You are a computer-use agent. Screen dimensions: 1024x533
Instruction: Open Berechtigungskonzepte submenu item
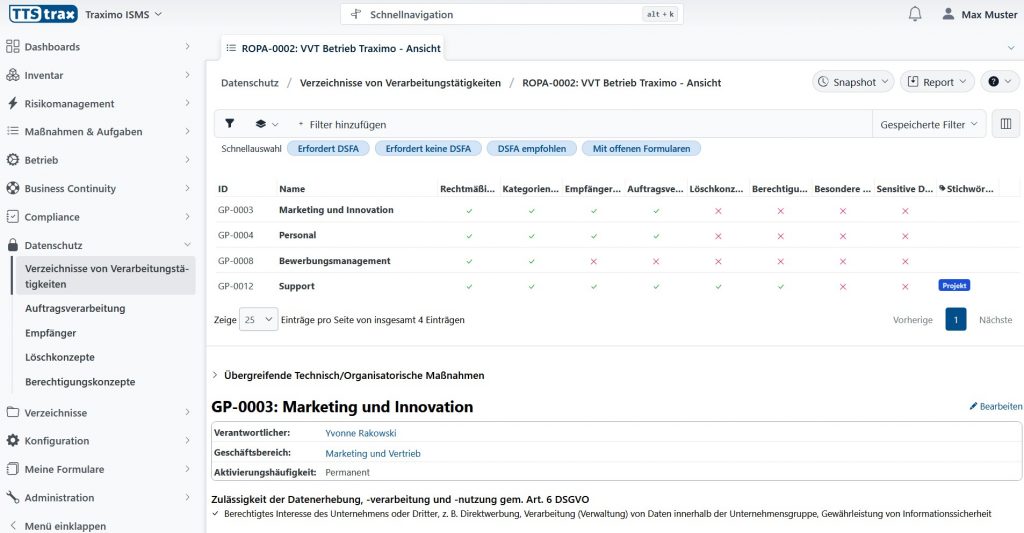click(x=80, y=381)
